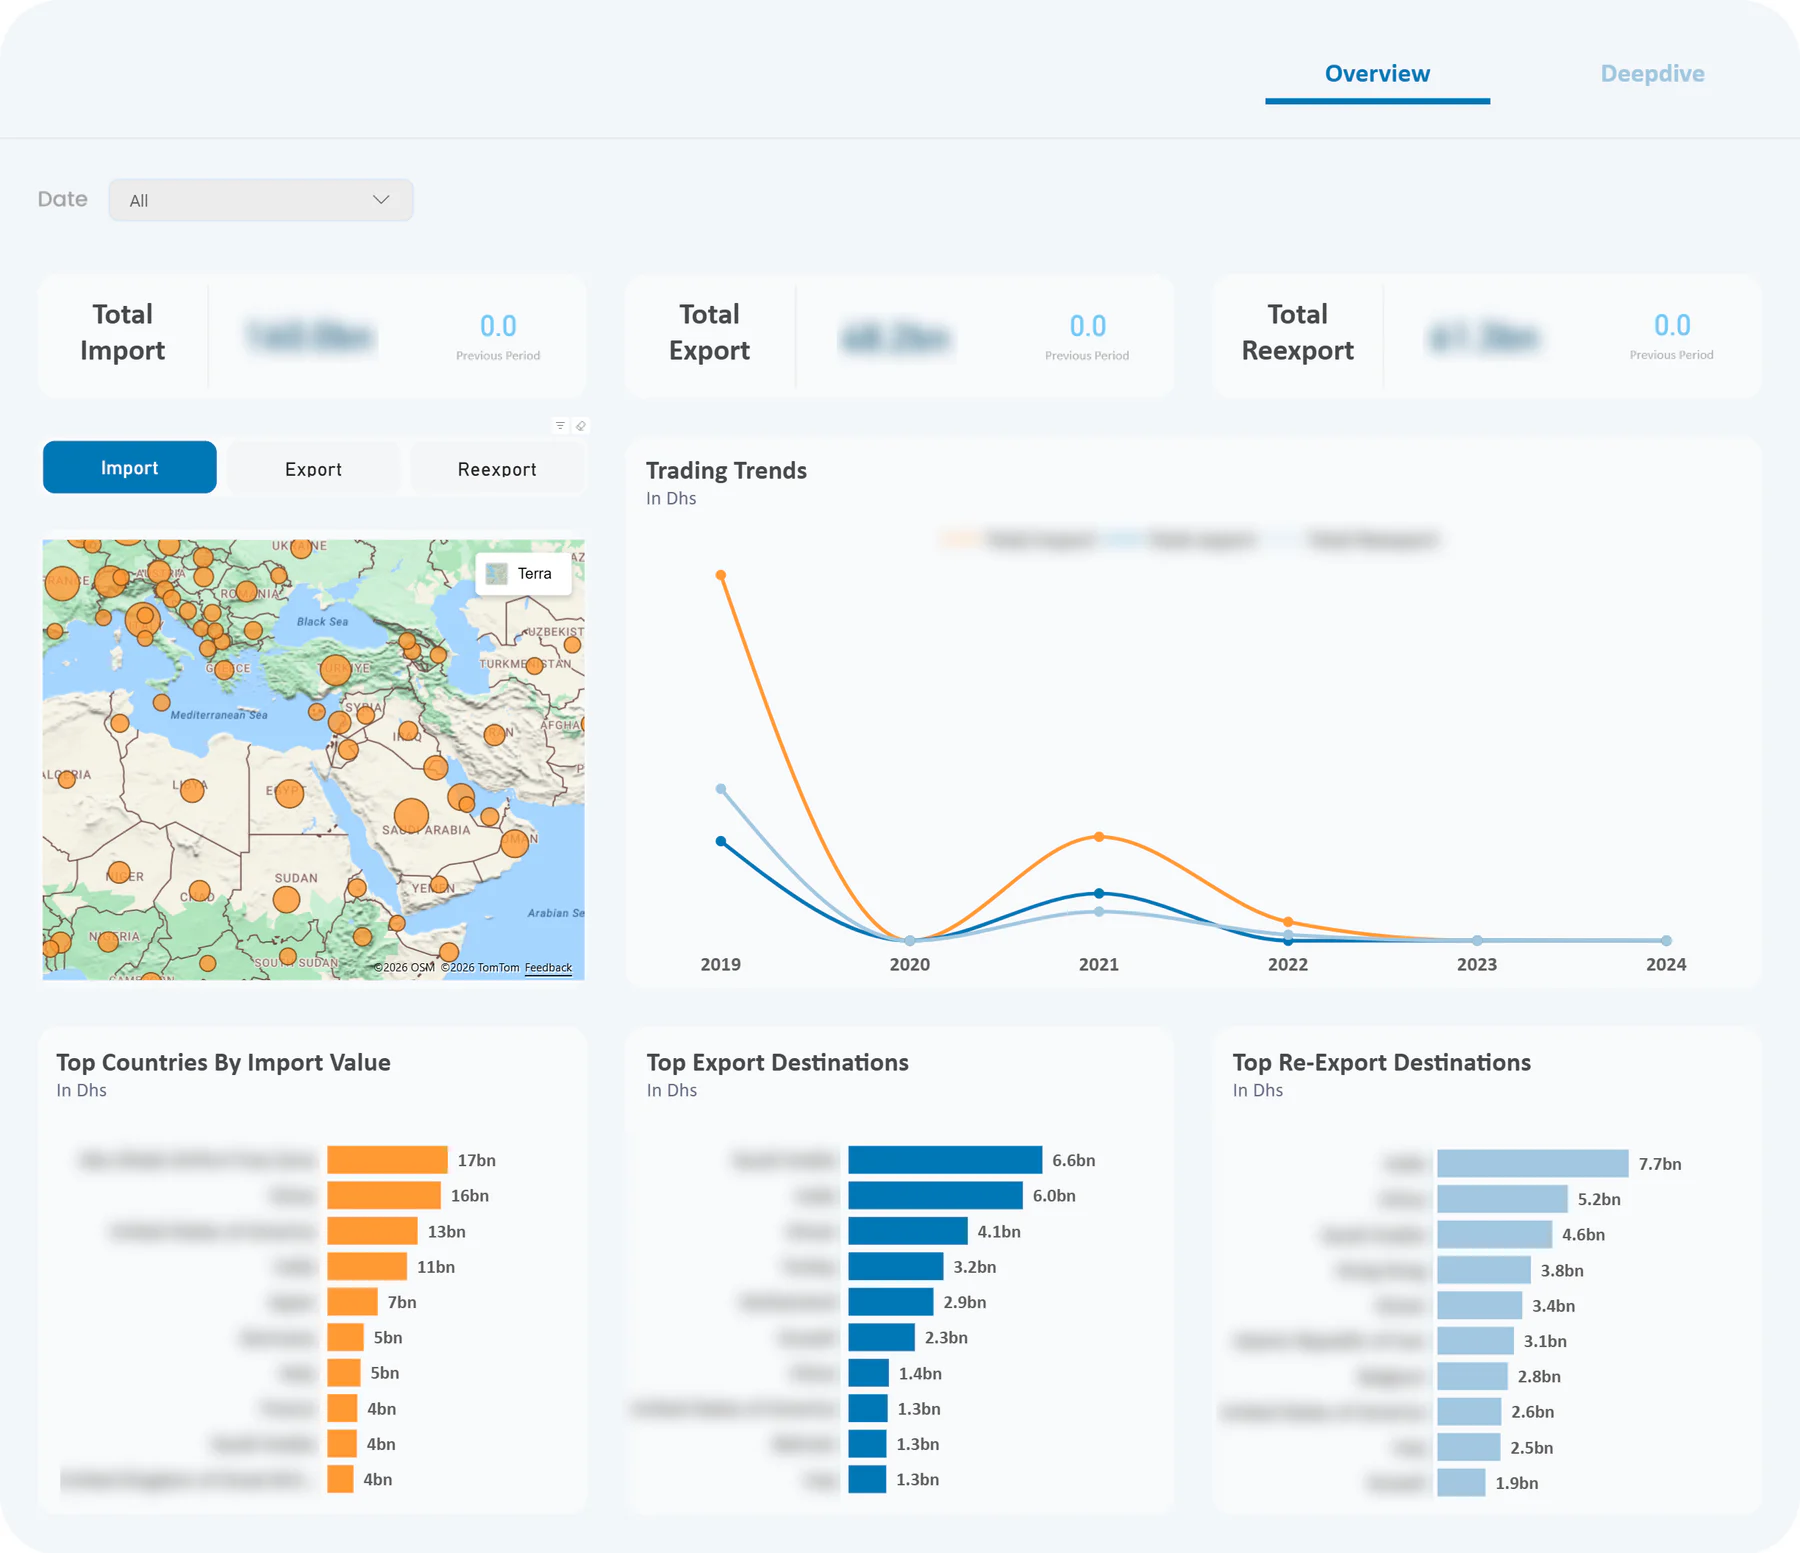Viewport: 1800px width, 1553px height.
Task: Click the Türkiye bubble on the map
Action: (335, 669)
